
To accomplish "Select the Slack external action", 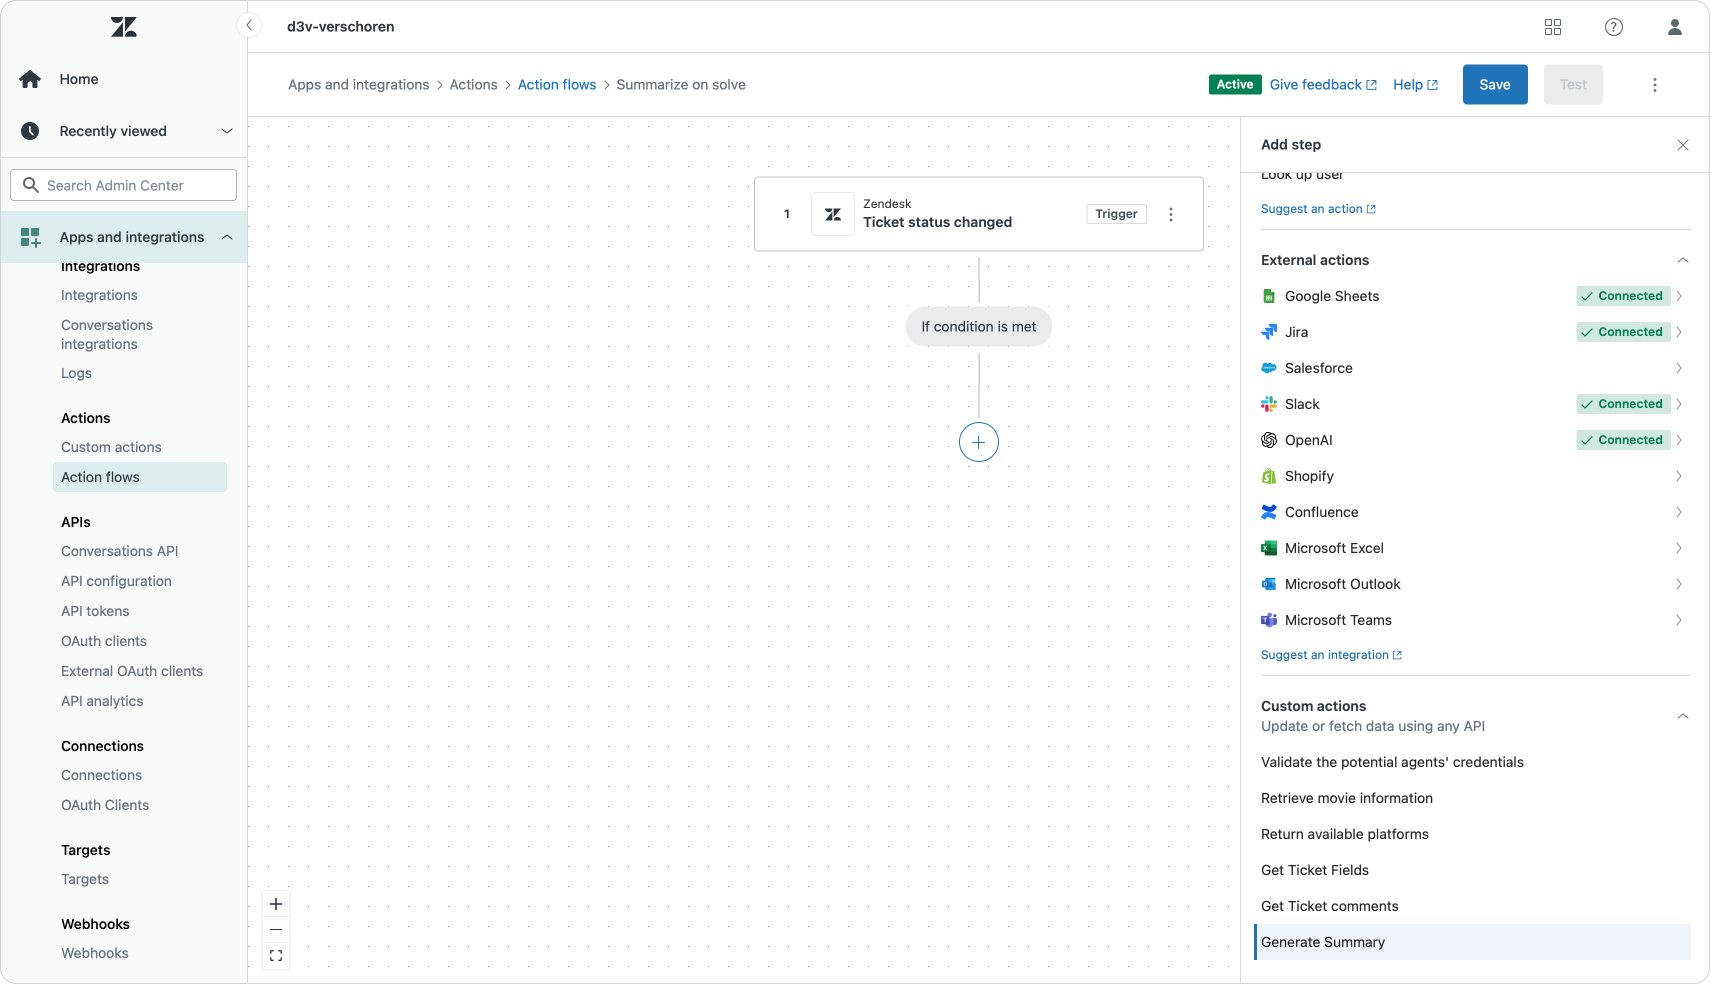I will coord(1302,404).
